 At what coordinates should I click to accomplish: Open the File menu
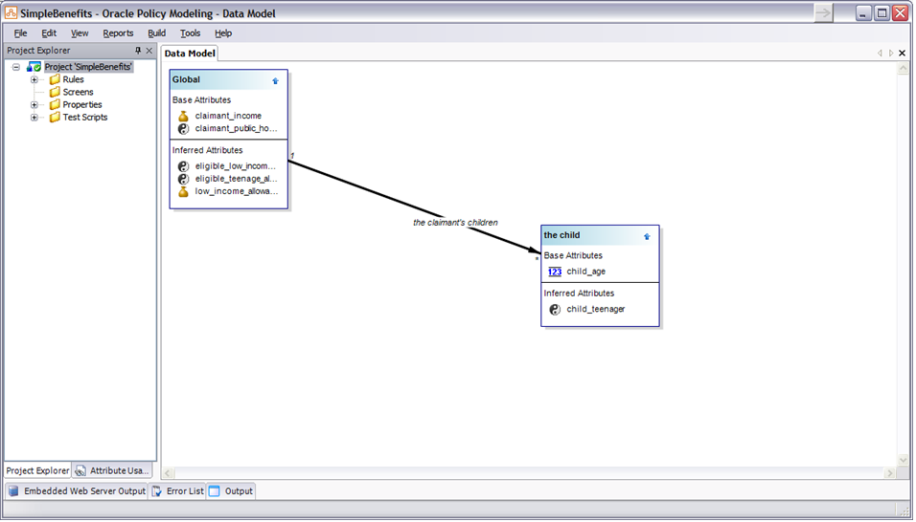[20, 33]
